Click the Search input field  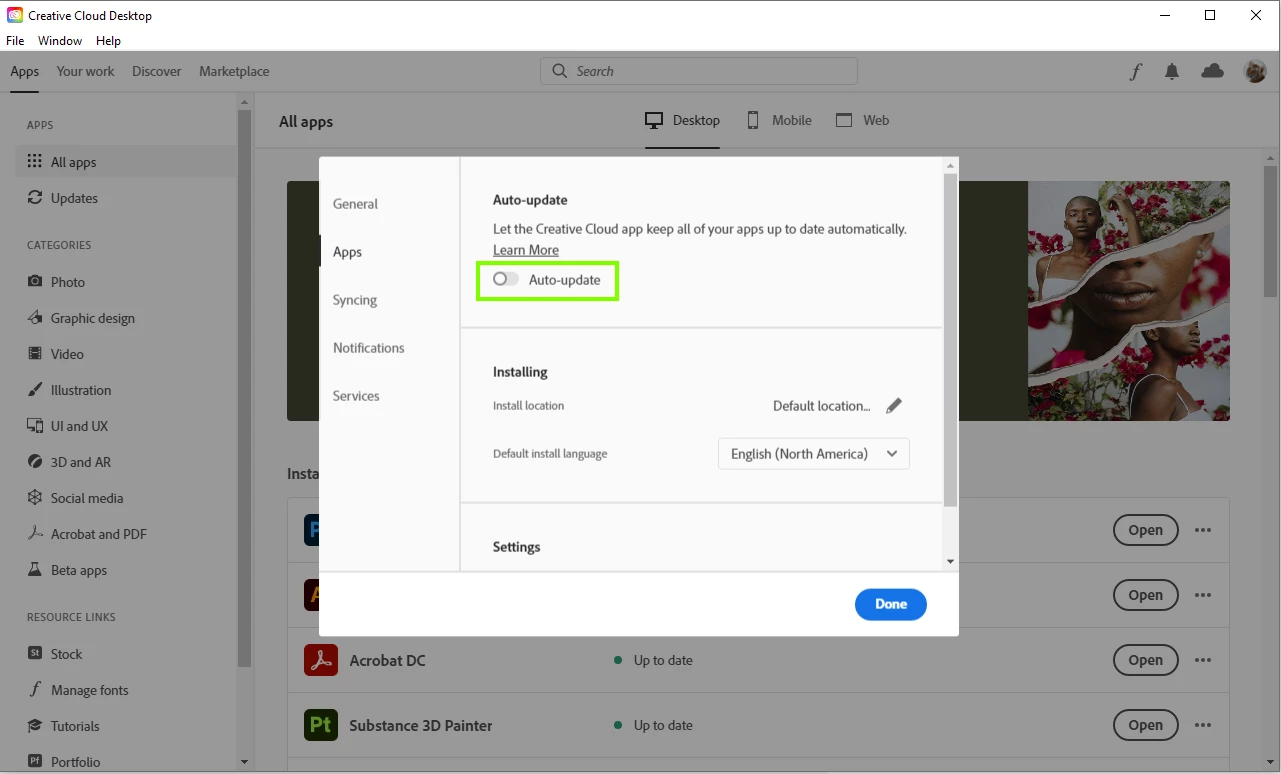click(x=699, y=71)
